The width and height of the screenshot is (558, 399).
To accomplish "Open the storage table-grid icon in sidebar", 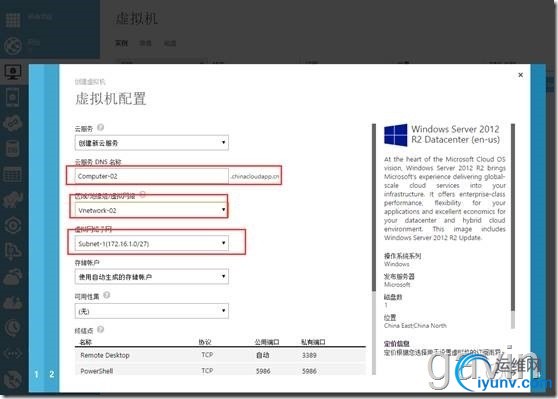I will pyautogui.click(x=13, y=174).
